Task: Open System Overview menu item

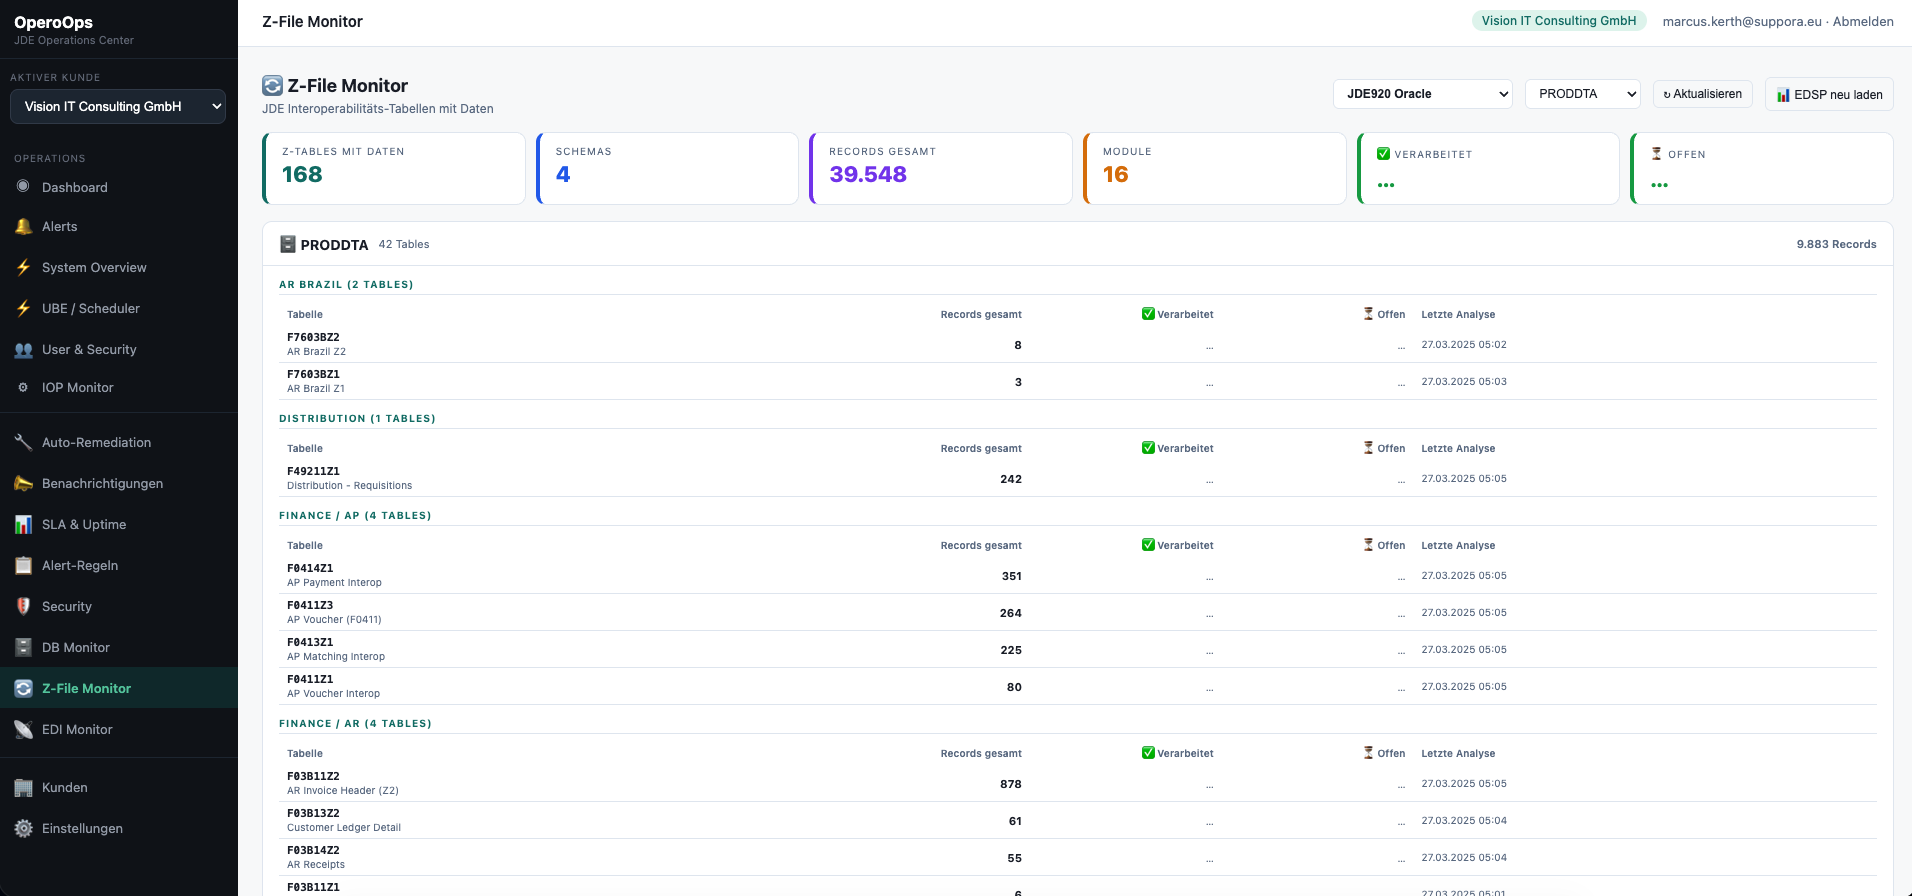Action: [x=119, y=267]
